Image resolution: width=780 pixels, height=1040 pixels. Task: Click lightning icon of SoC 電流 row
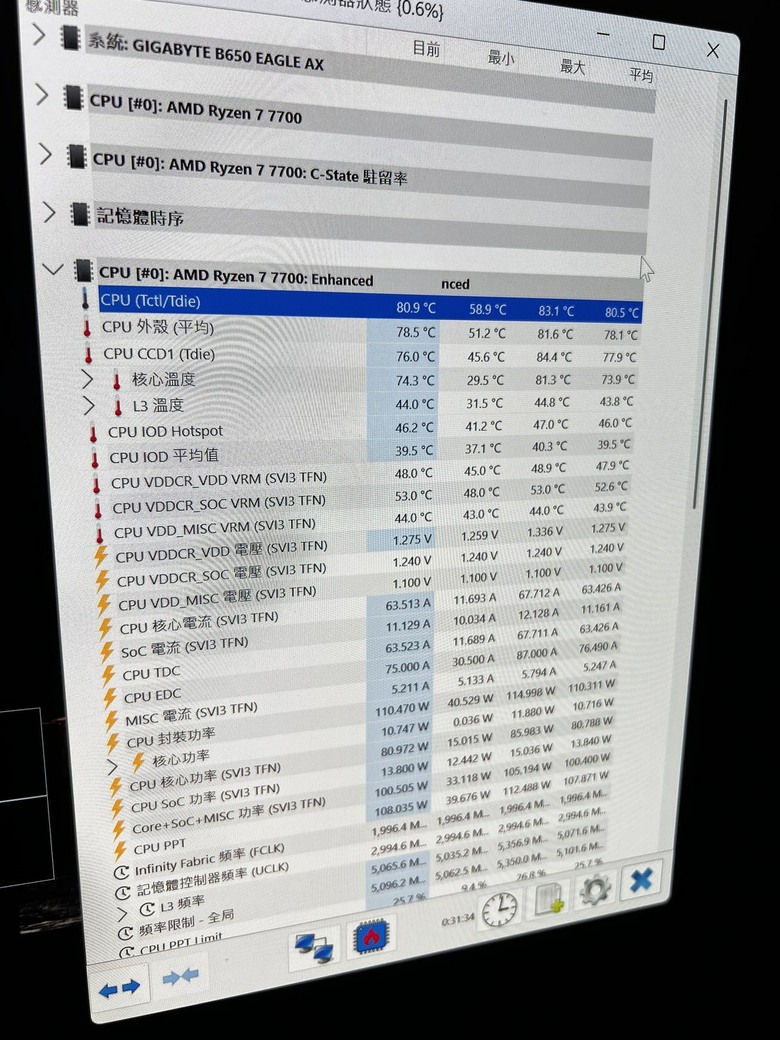107,653
